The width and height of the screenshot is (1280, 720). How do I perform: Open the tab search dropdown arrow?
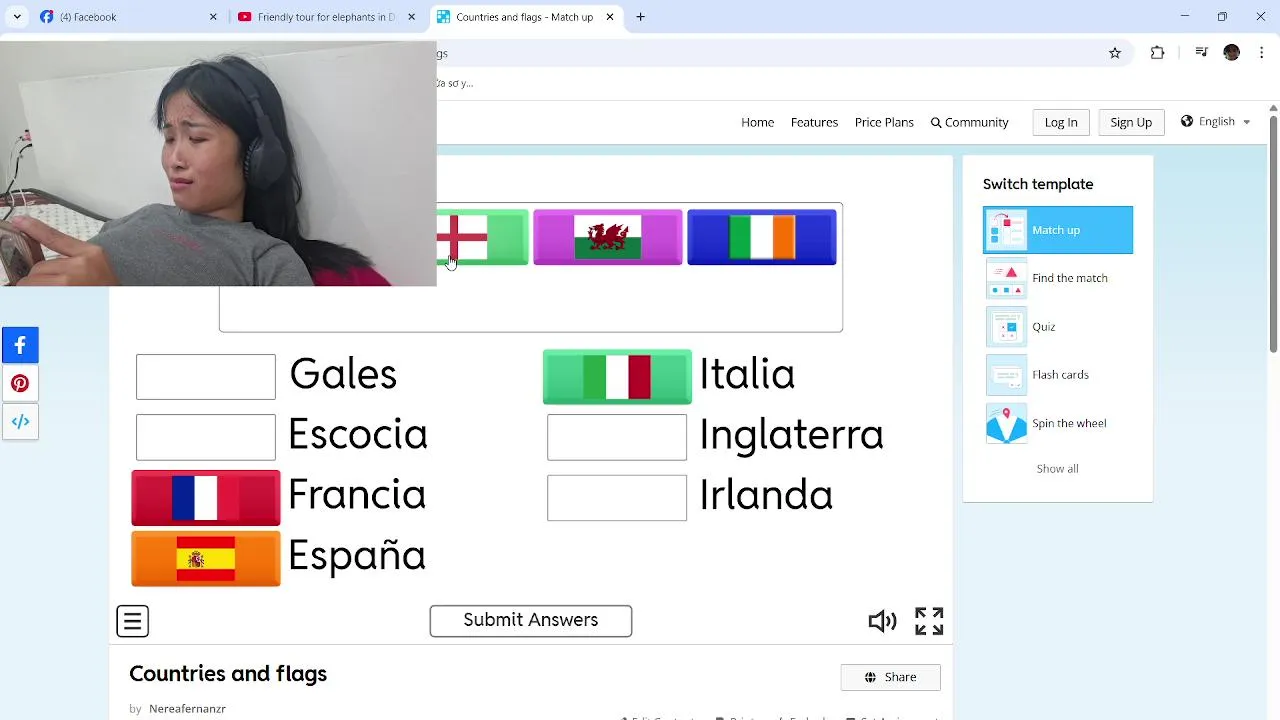(17, 17)
